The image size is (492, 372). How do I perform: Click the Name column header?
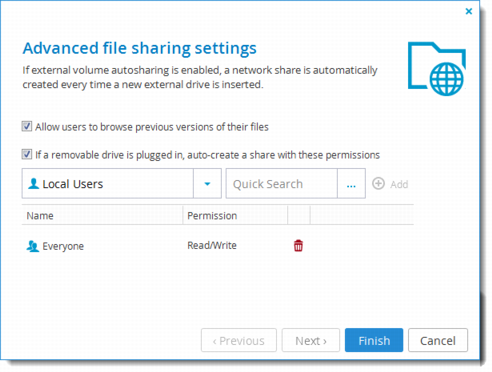pos(102,216)
